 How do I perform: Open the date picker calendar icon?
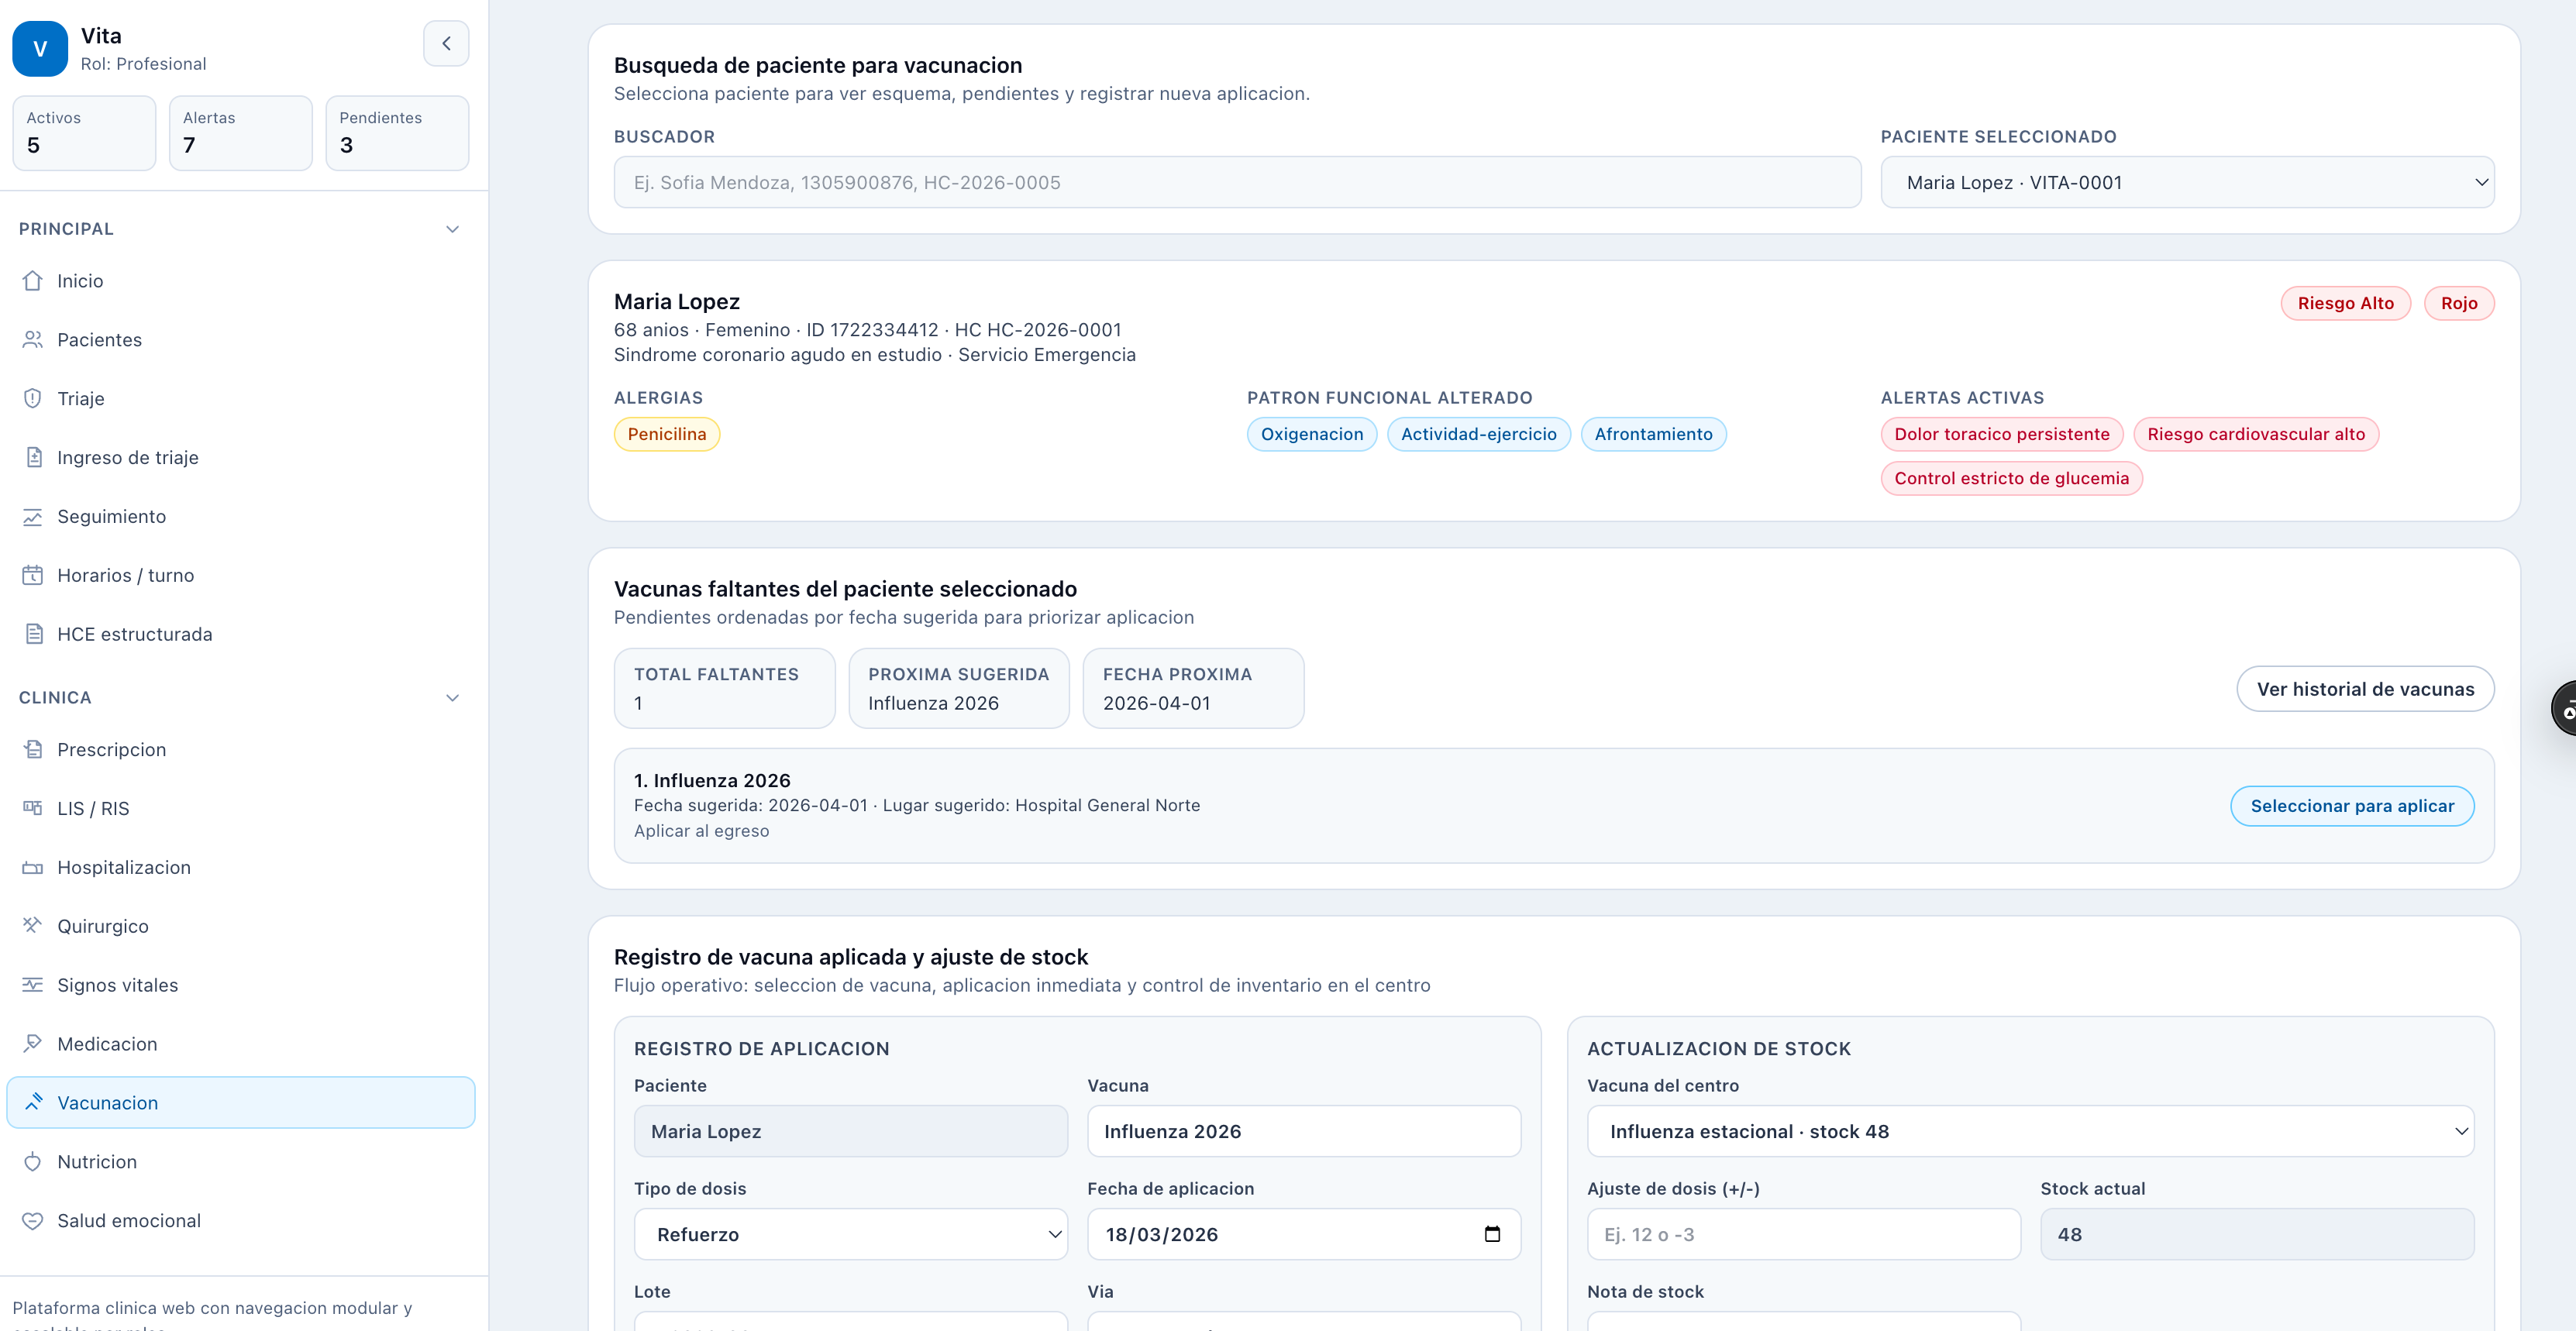pos(1492,1235)
